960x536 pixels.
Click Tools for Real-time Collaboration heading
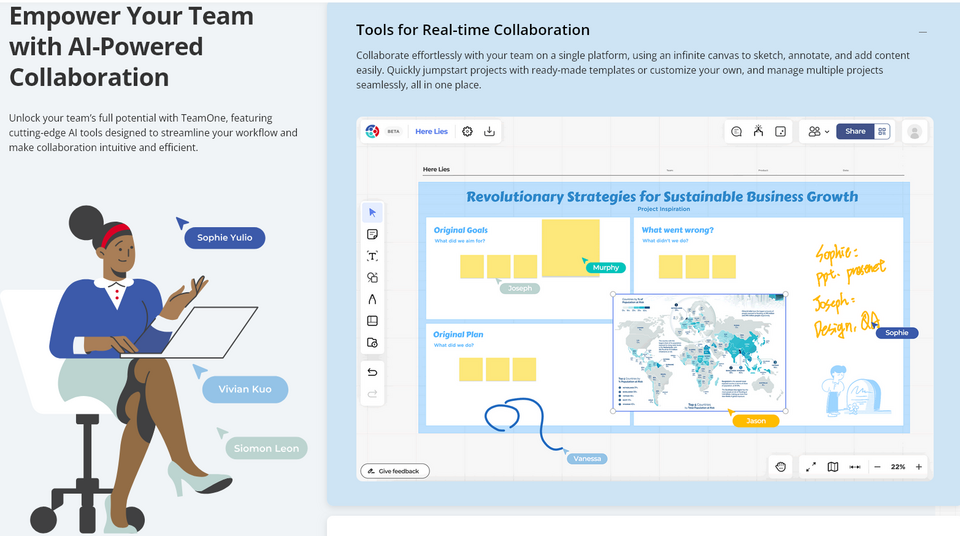pos(473,30)
